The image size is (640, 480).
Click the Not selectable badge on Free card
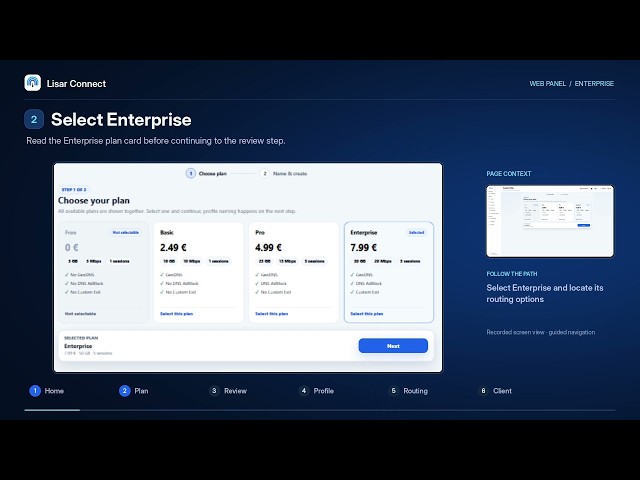[x=126, y=232]
